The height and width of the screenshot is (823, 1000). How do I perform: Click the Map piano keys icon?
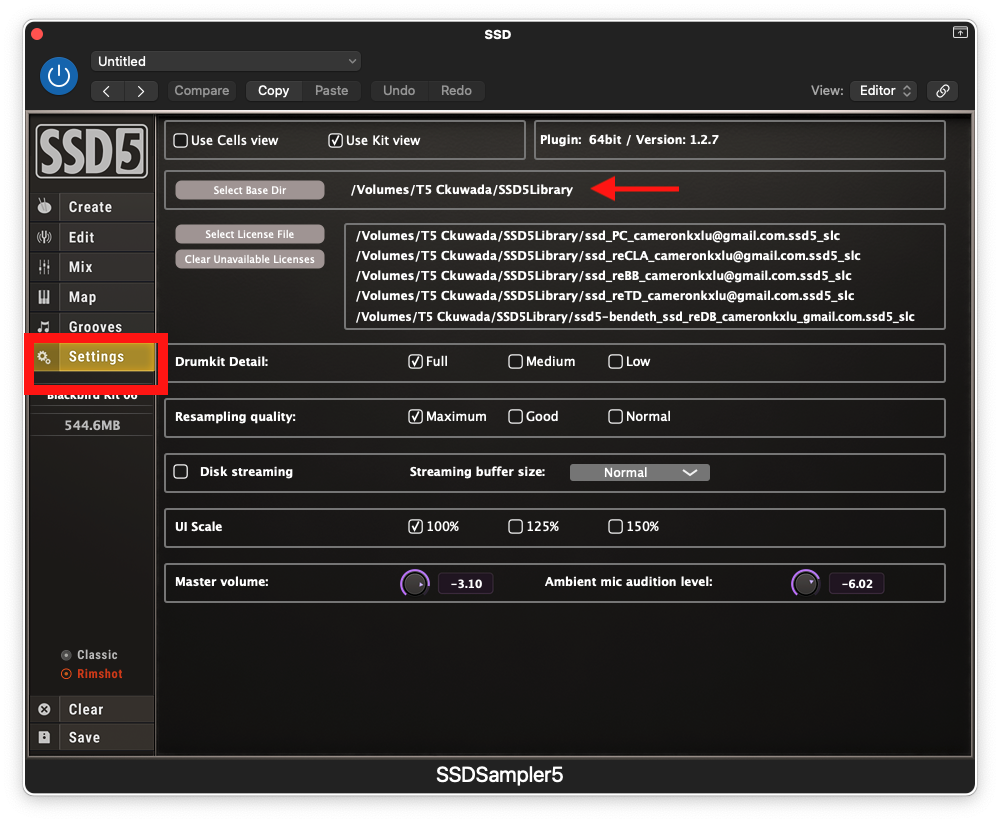tap(44, 297)
